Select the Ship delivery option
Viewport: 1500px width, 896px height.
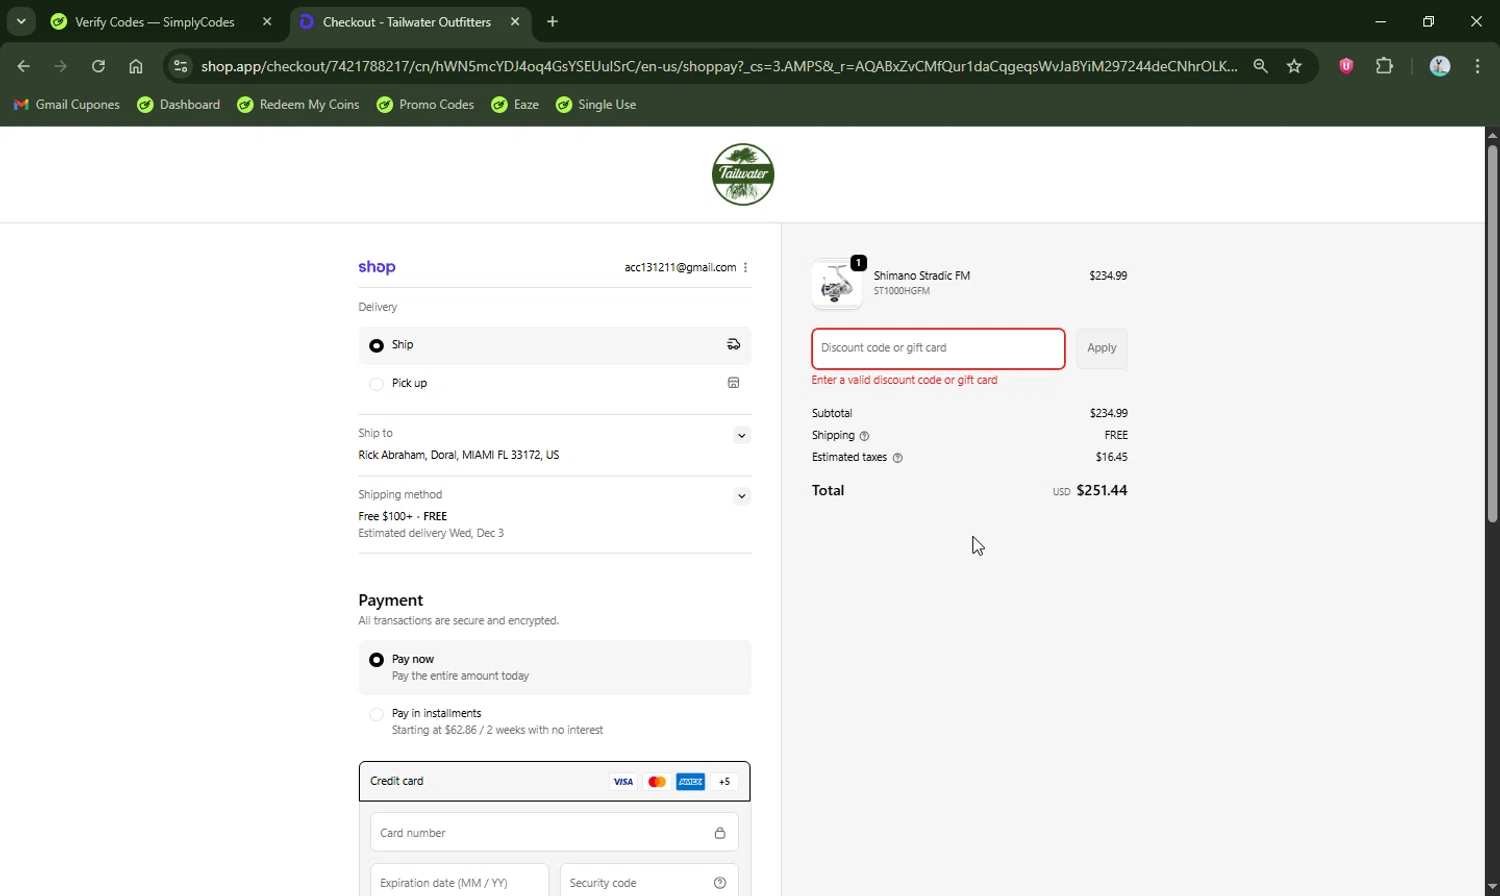[x=376, y=346]
